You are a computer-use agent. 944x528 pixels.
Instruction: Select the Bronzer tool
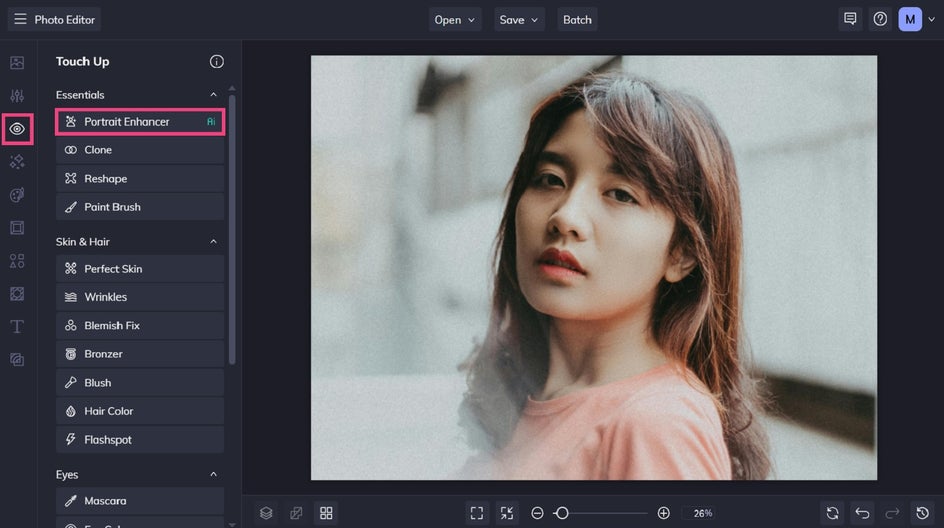(x=140, y=354)
